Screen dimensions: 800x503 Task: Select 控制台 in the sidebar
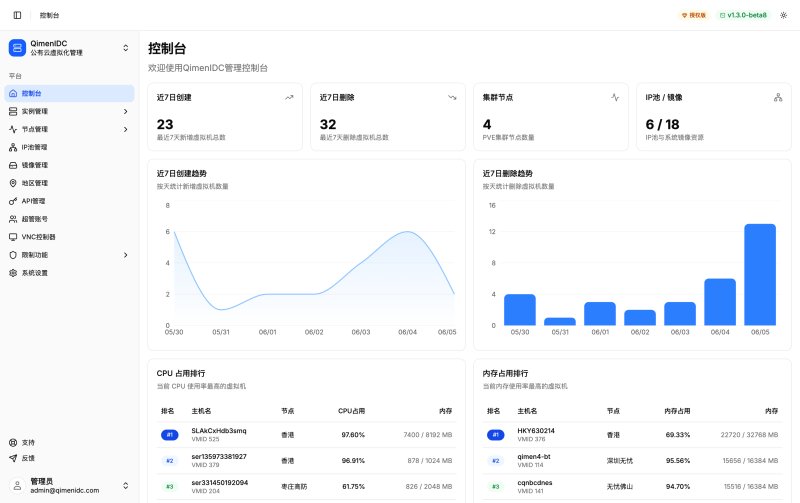pyautogui.click(x=69, y=93)
